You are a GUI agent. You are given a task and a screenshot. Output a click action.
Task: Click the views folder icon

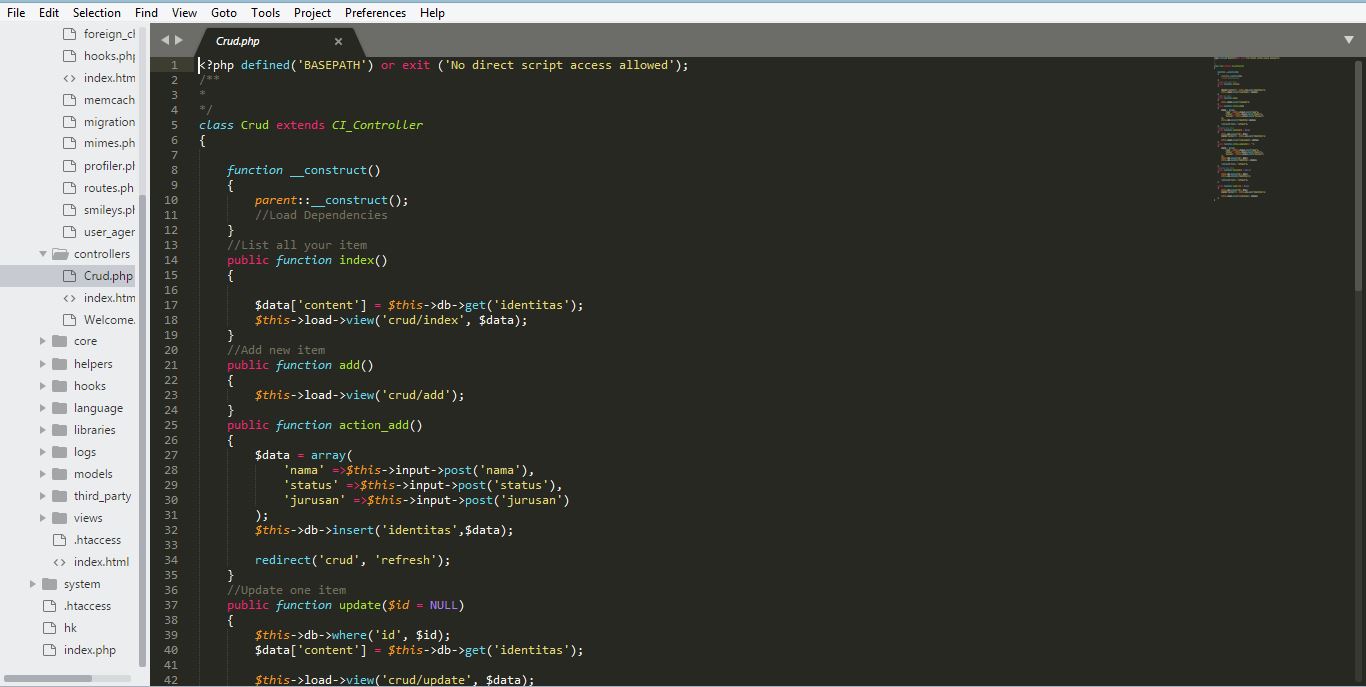pos(60,518)
